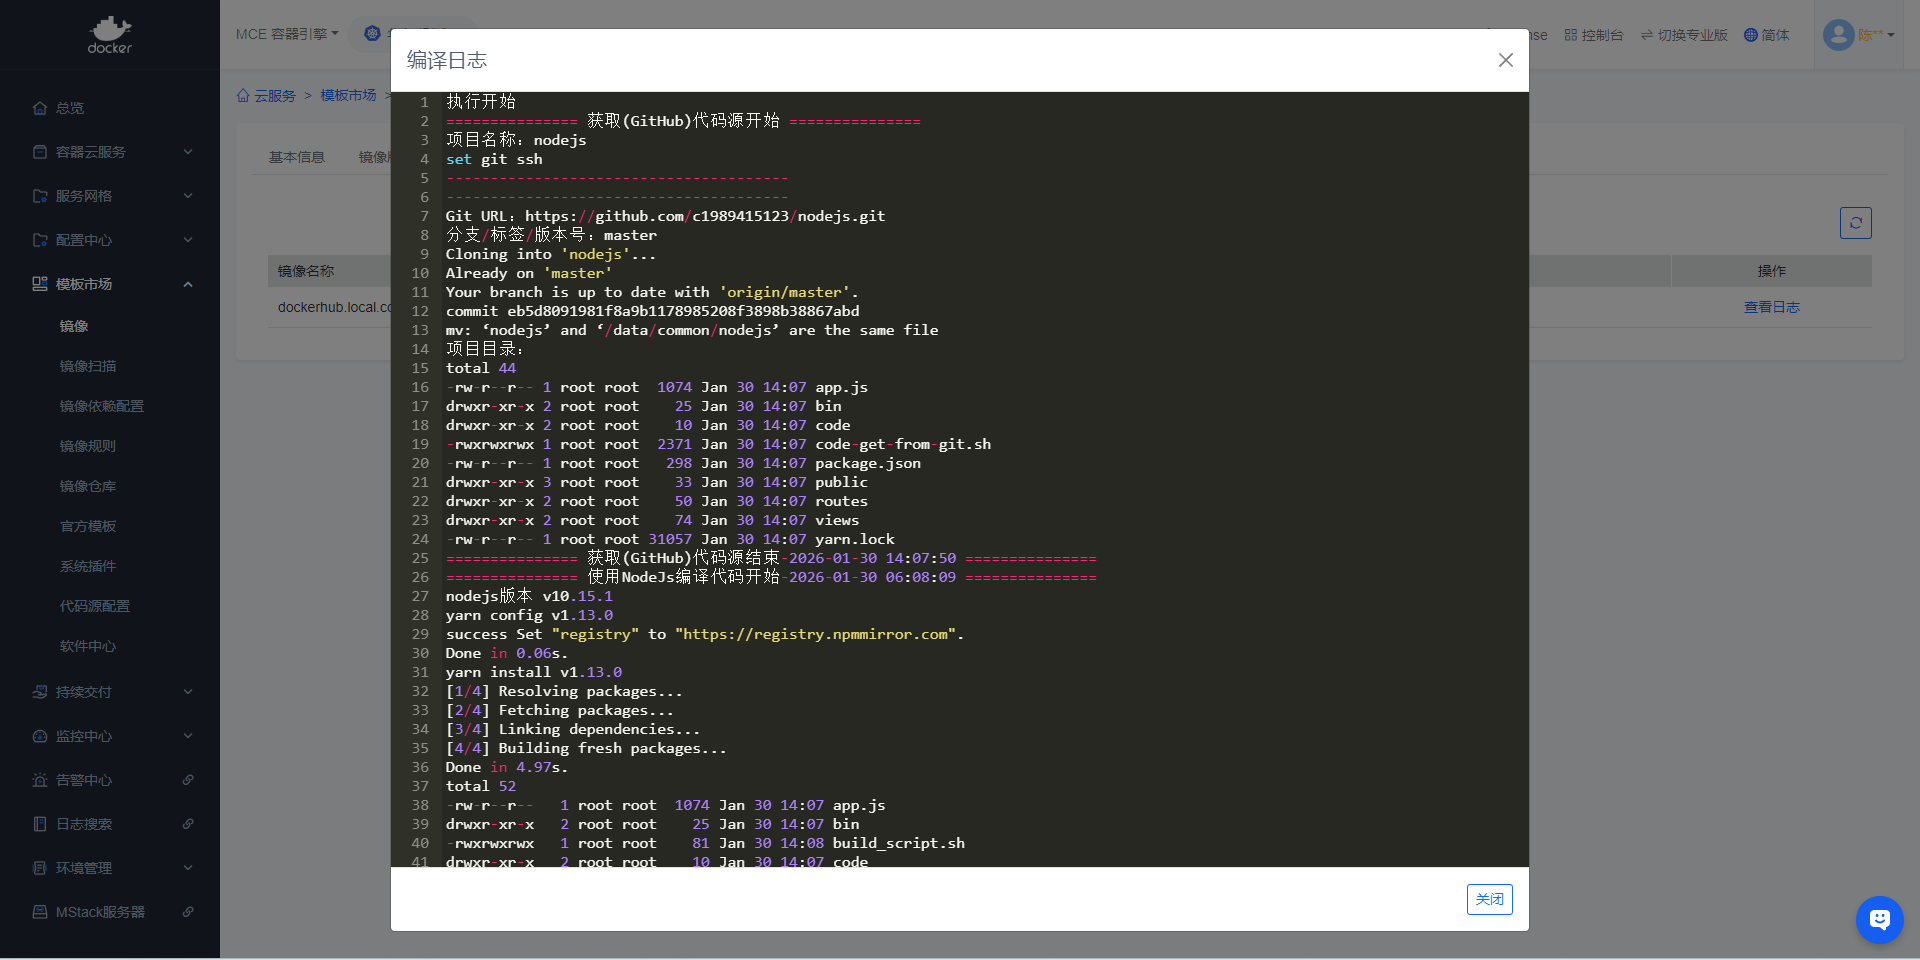Click the refresh icon button
The image size is (1920, 960).
1855,223
